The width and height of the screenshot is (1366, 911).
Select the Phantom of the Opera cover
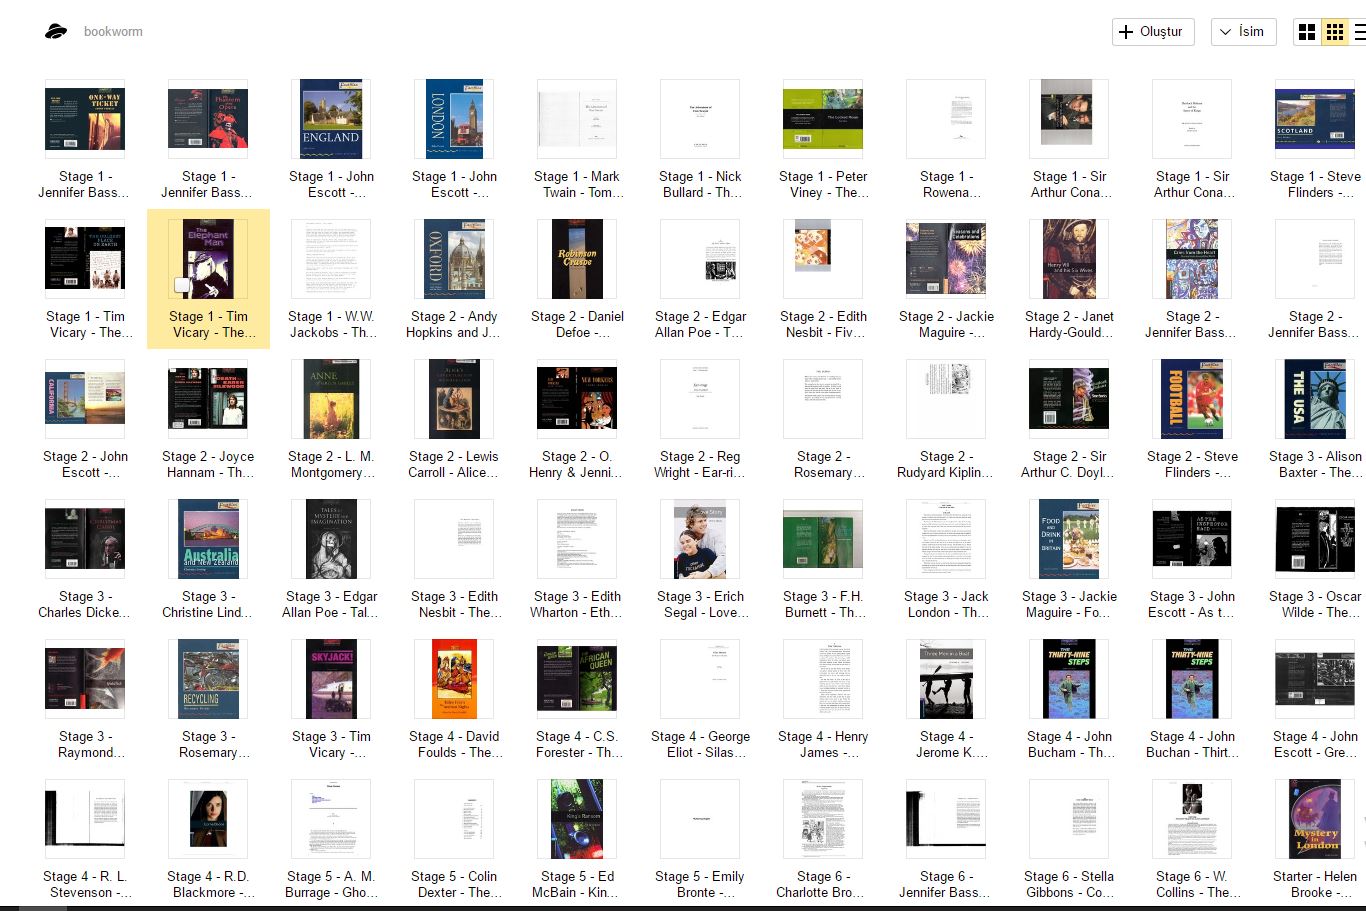208,119
